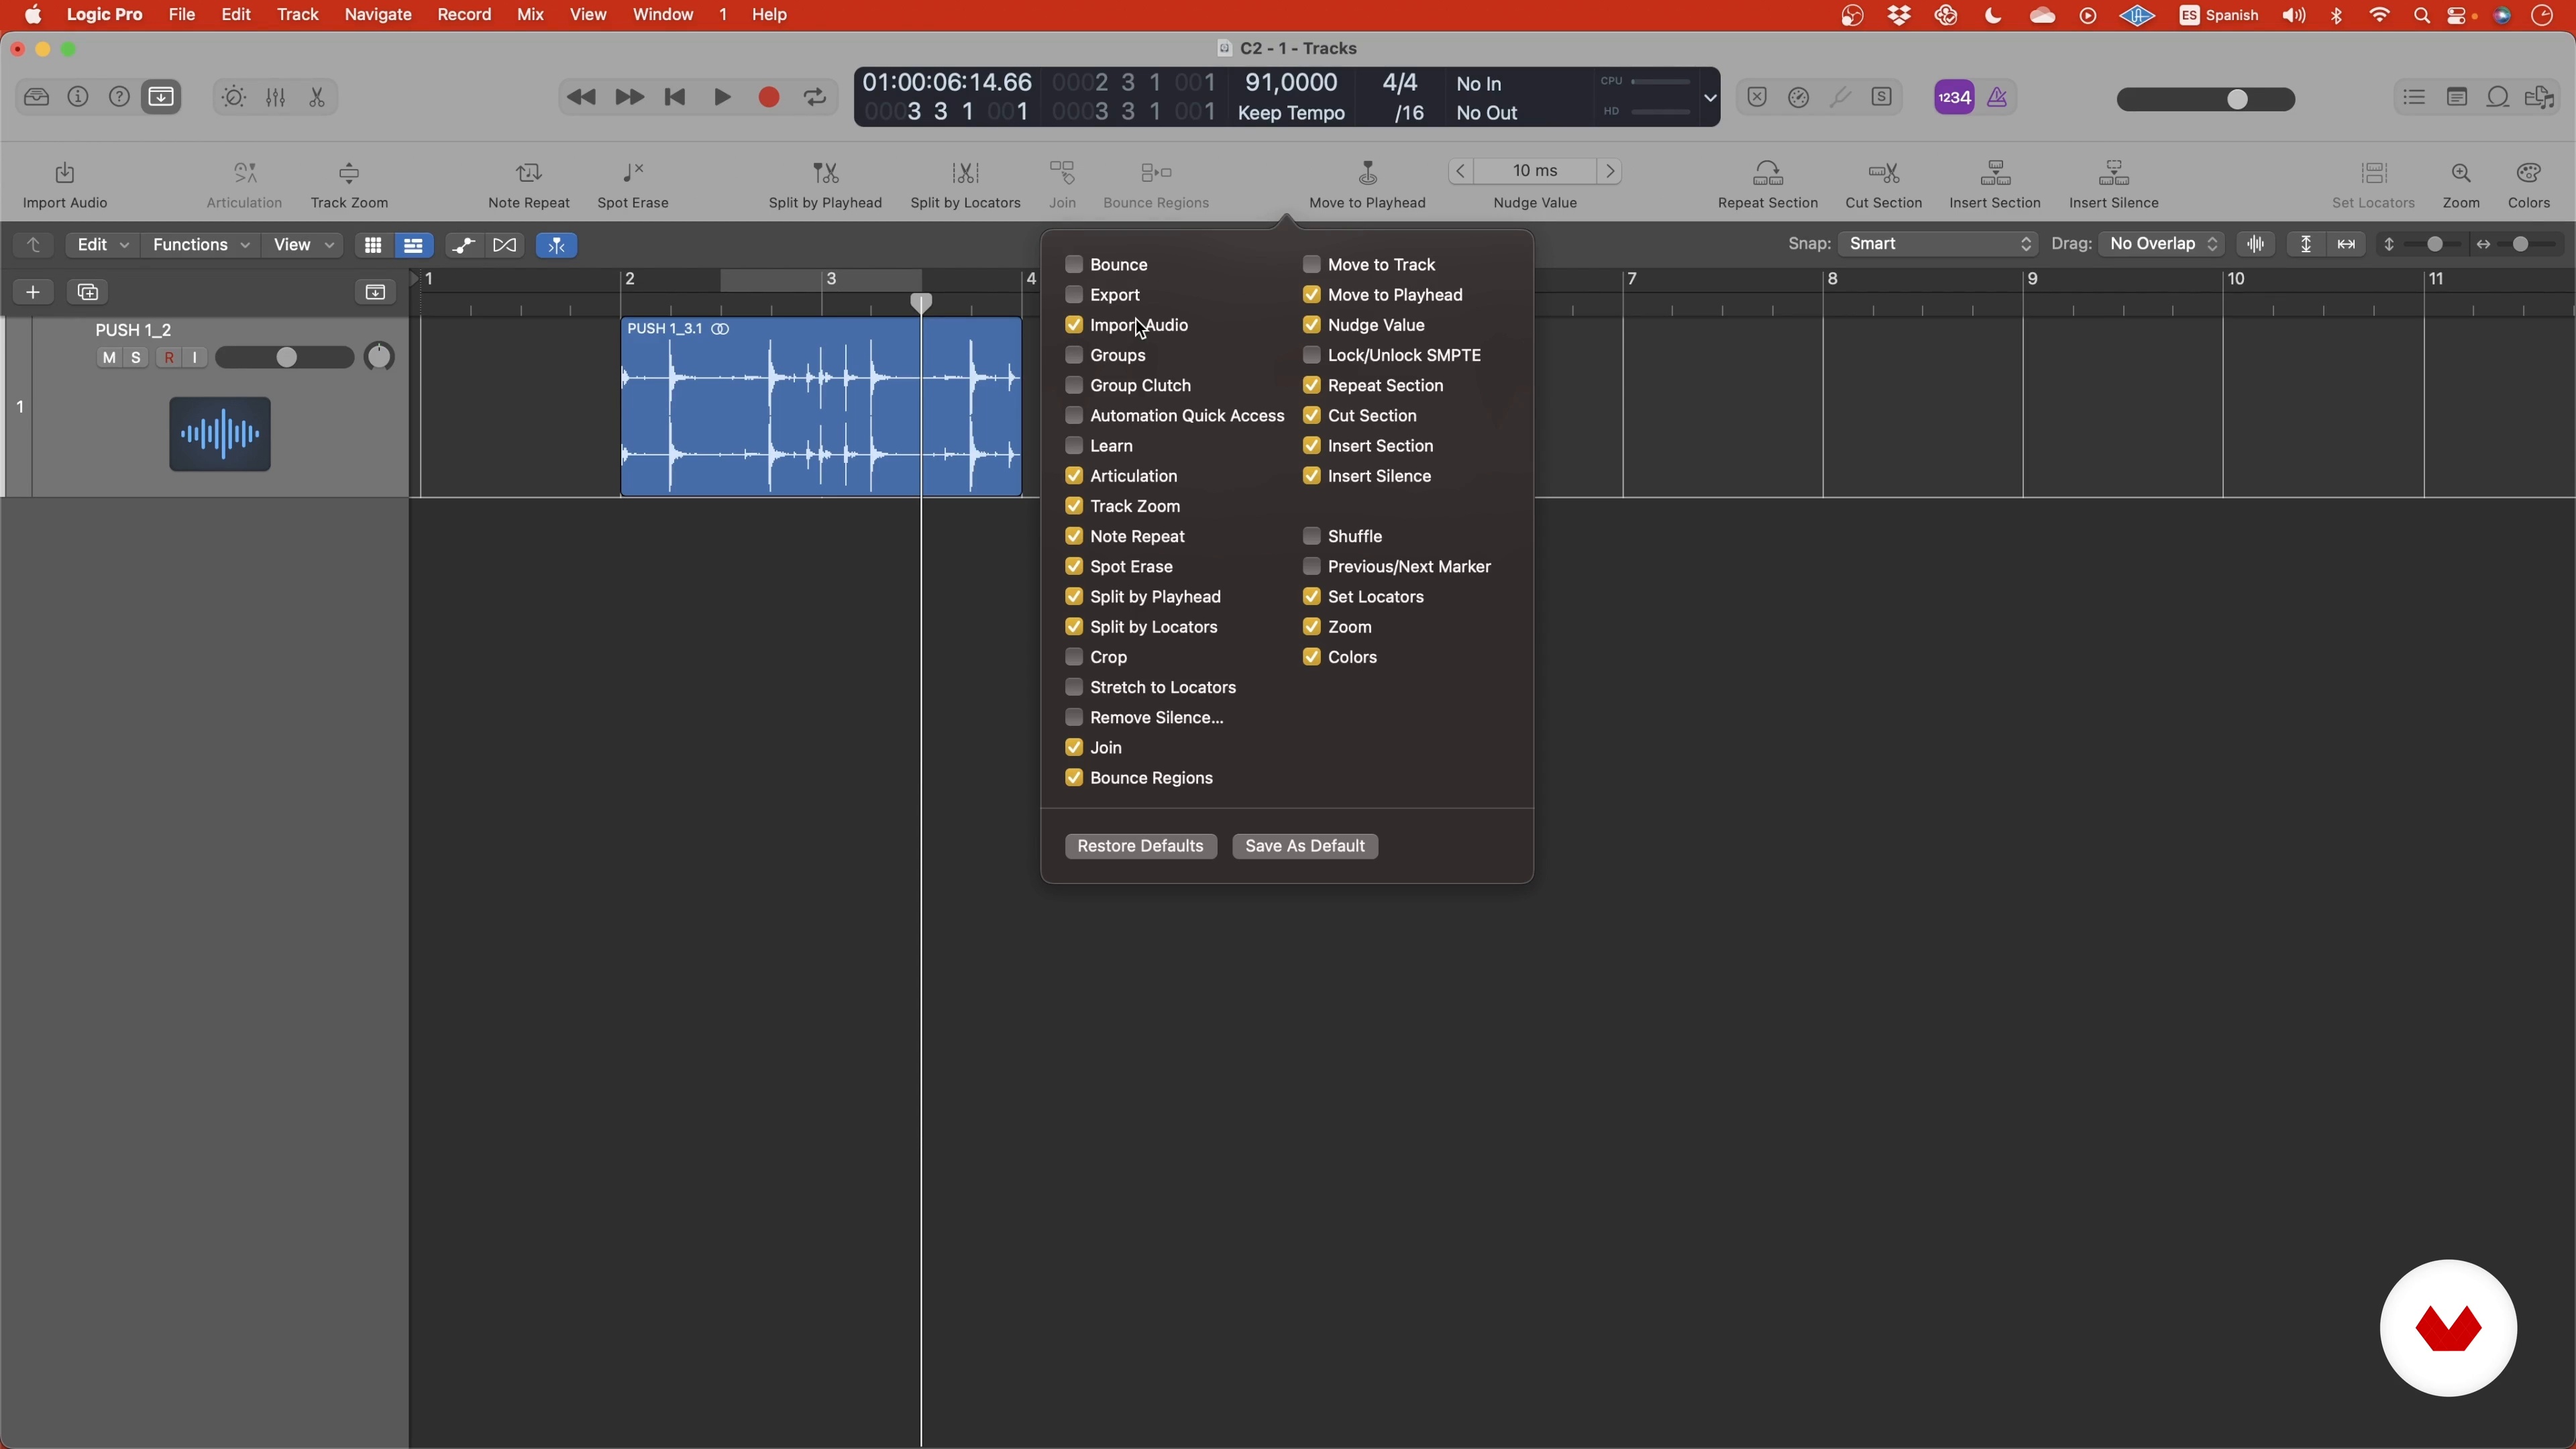Uncheck the Nudge Value checkbox

(x=1312, y=325)
